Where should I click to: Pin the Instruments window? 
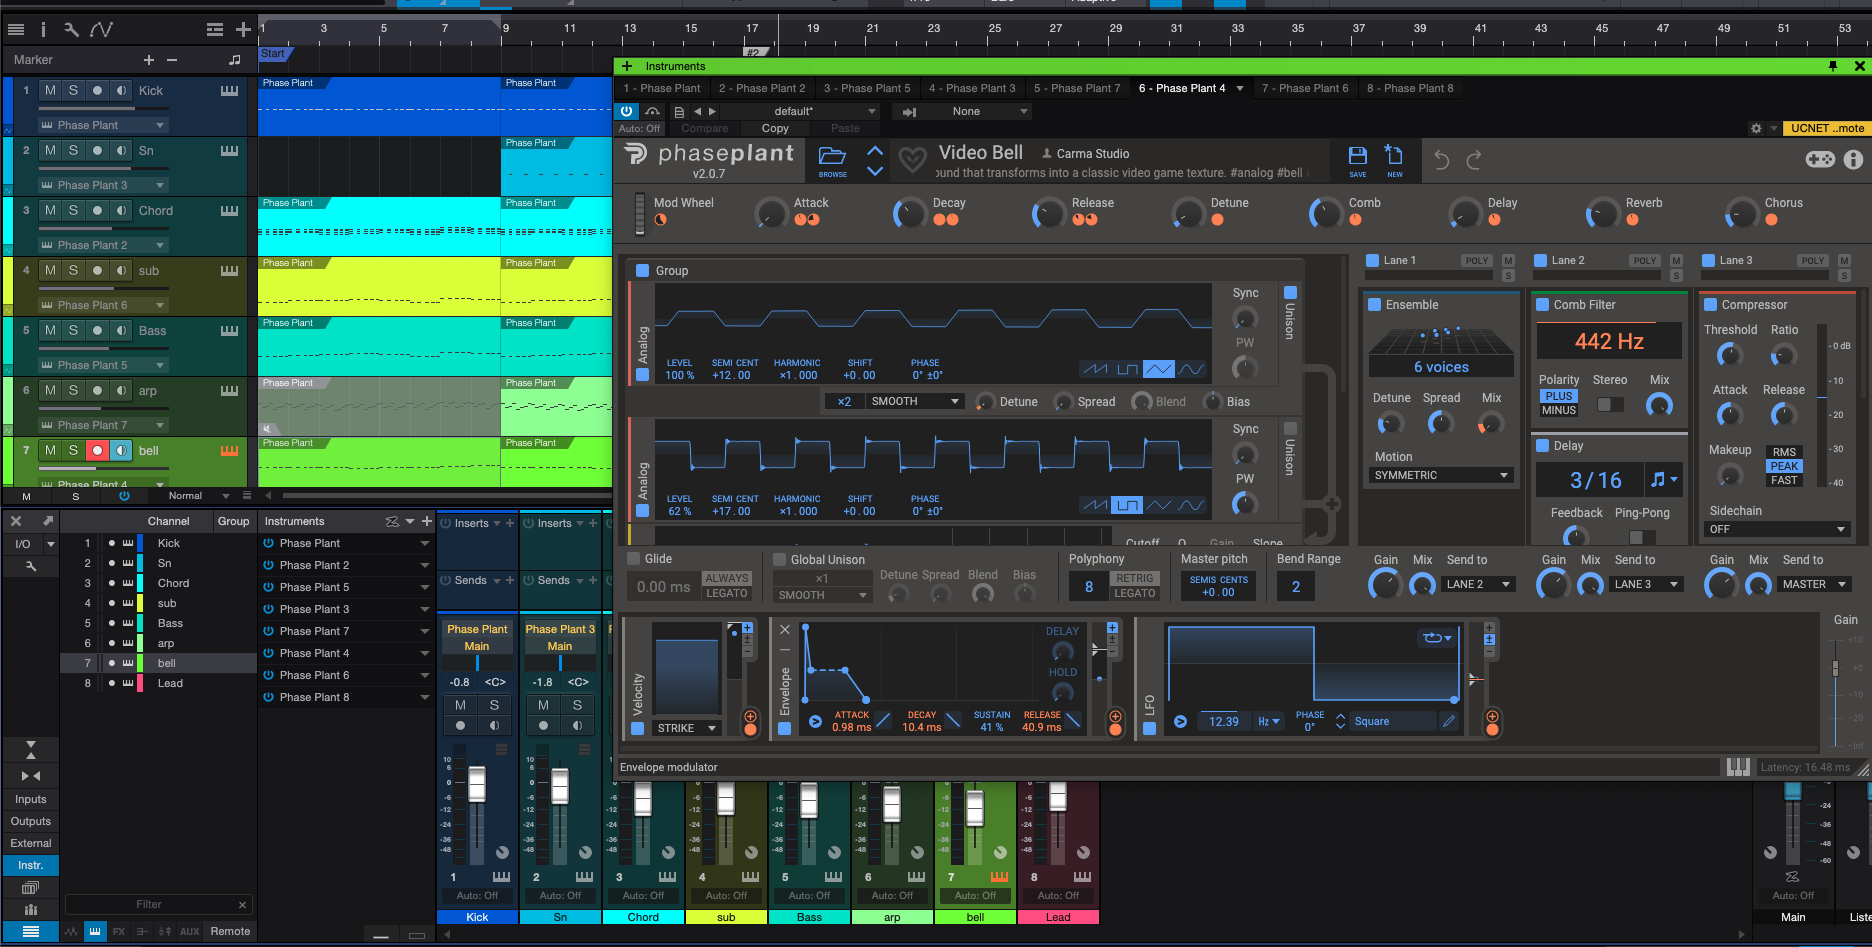(x=1832, y=66)
